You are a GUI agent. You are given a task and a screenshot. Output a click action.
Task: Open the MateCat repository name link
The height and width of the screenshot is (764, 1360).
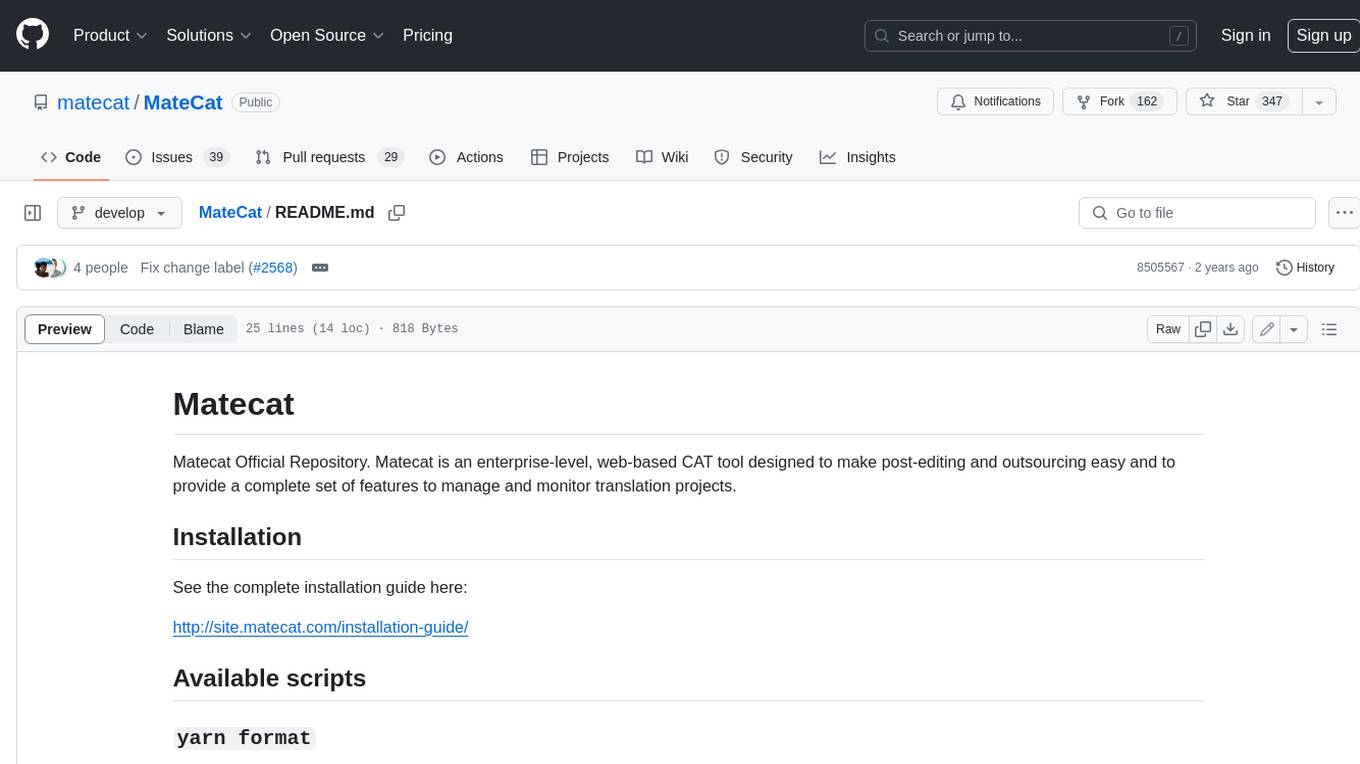point(183,103)
